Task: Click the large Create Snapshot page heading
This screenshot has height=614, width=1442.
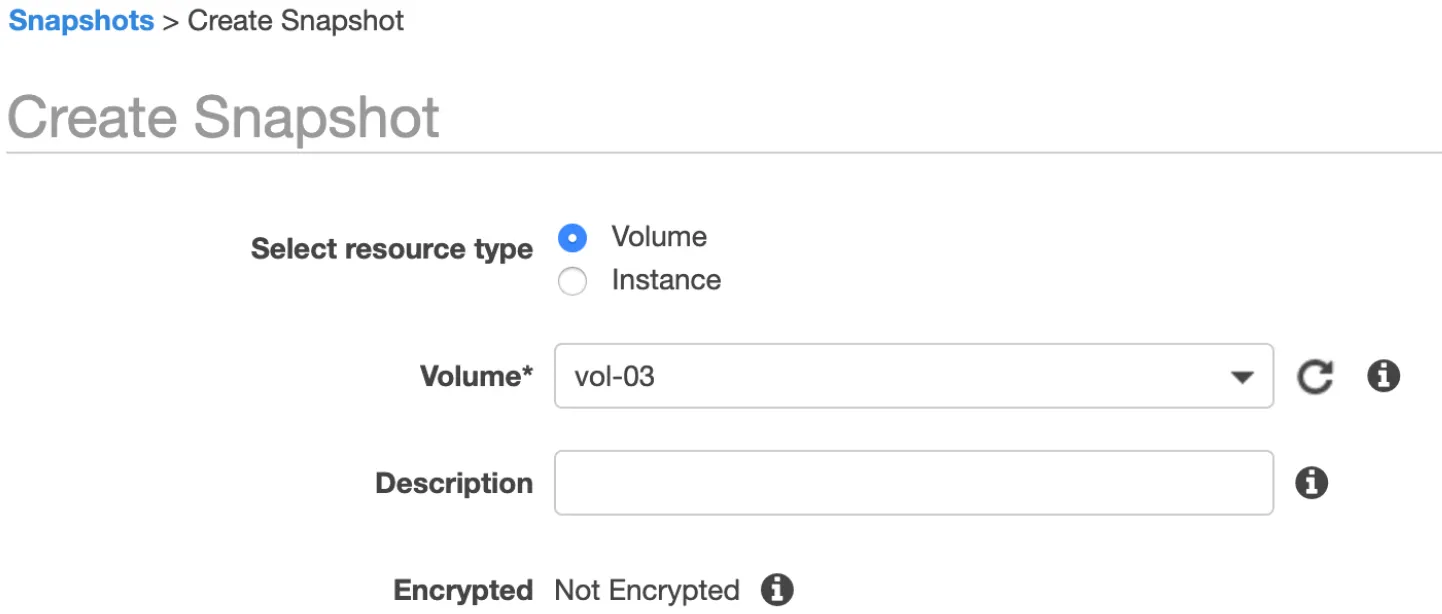Action: pyautogui.click(x=223, y=117)
